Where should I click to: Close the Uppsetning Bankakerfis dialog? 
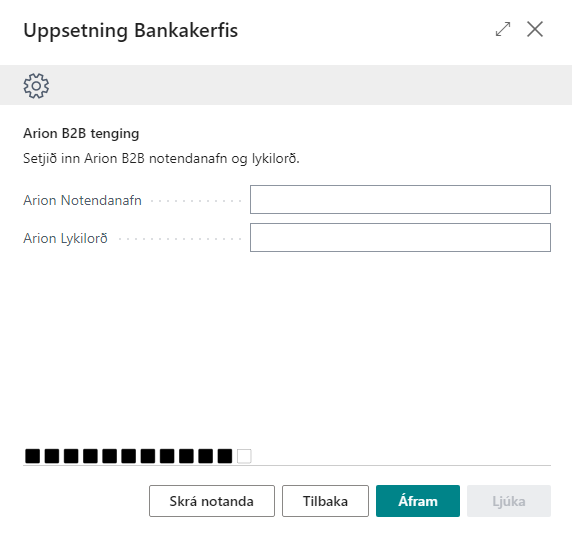535,29
